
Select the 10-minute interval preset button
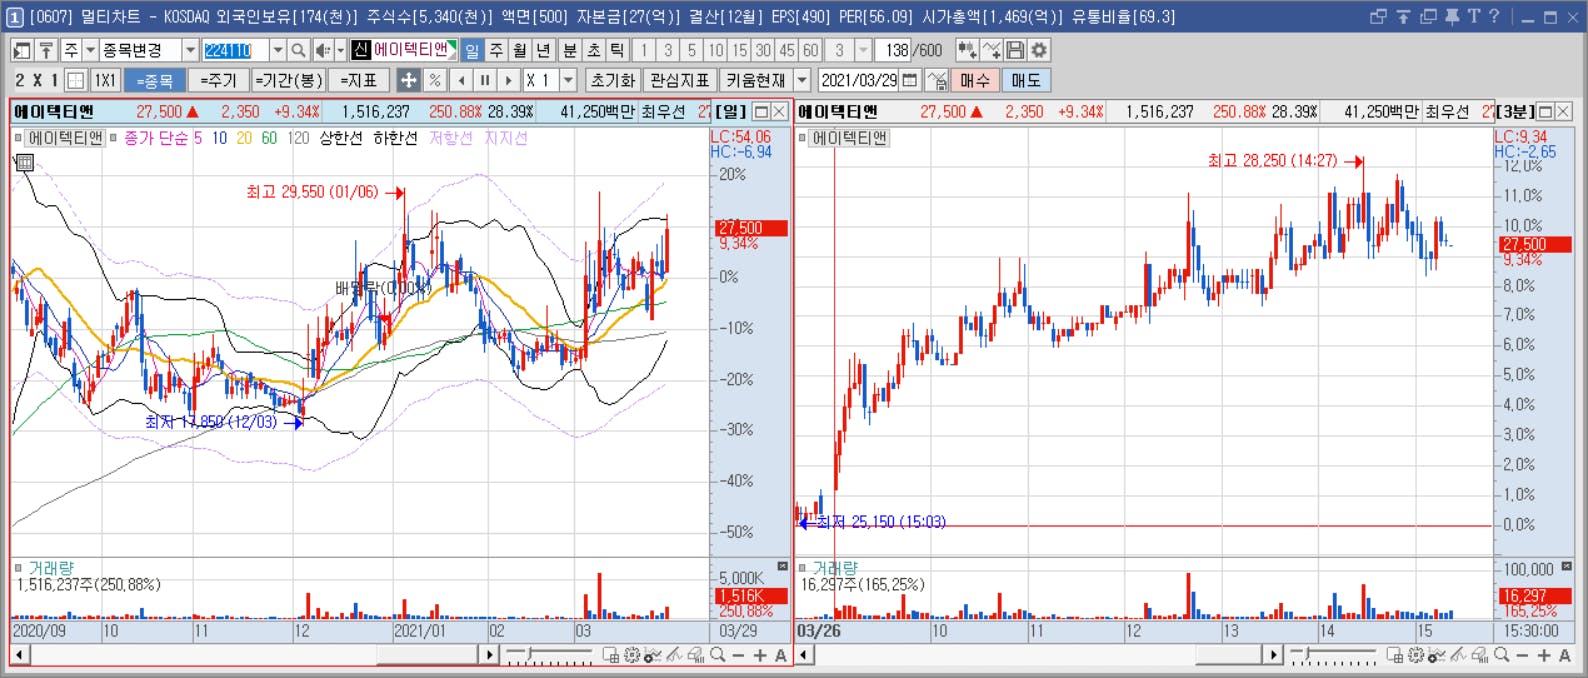[x=716, y=50]
